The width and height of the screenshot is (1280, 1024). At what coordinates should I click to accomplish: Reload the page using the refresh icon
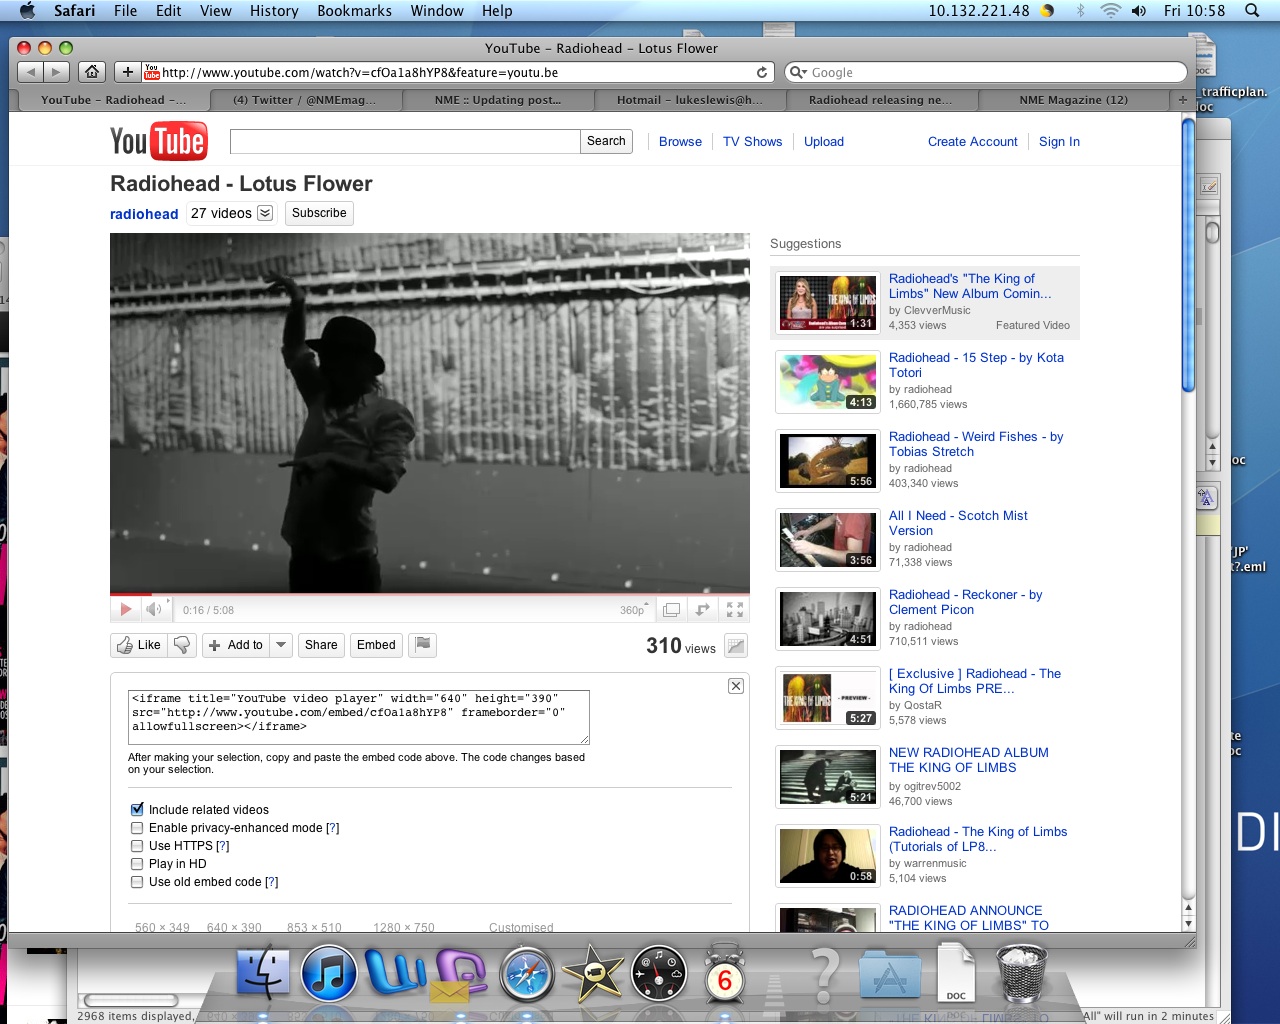(762, 72)
